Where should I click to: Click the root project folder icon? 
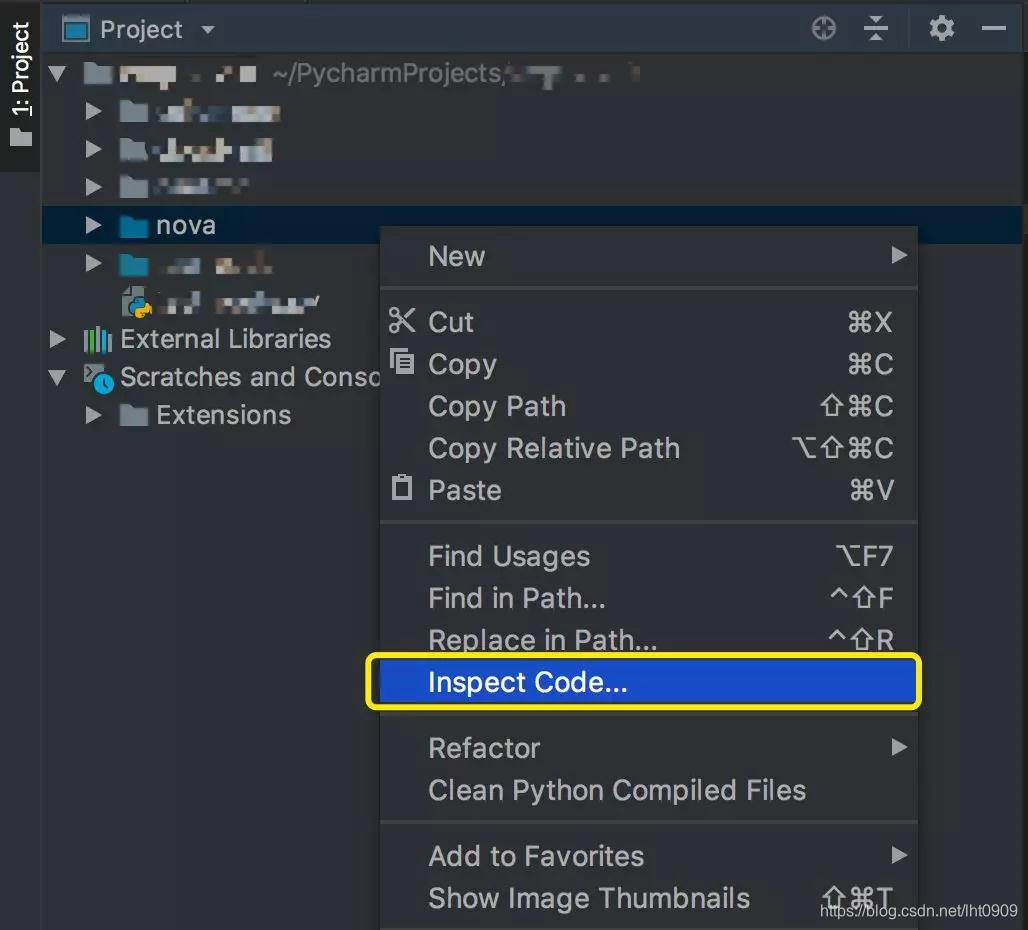98,73
